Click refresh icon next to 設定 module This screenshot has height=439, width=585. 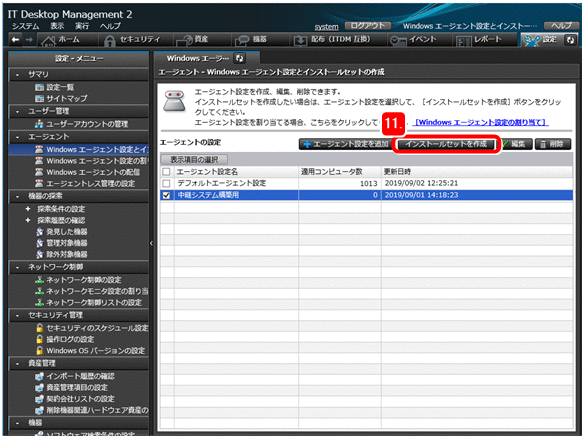570,40
